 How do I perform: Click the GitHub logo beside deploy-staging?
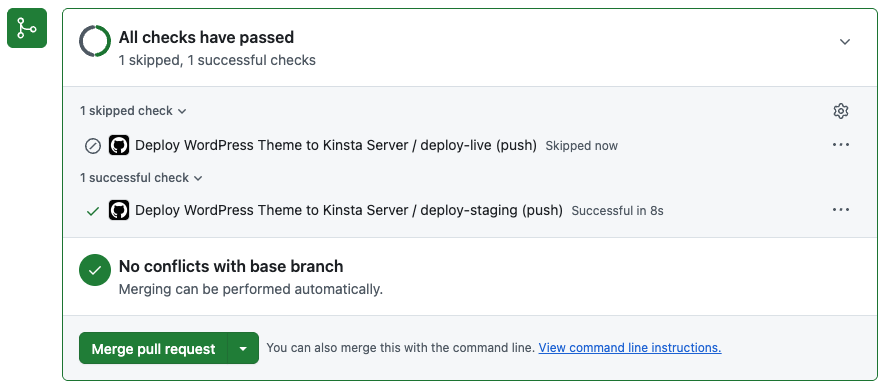119,210
